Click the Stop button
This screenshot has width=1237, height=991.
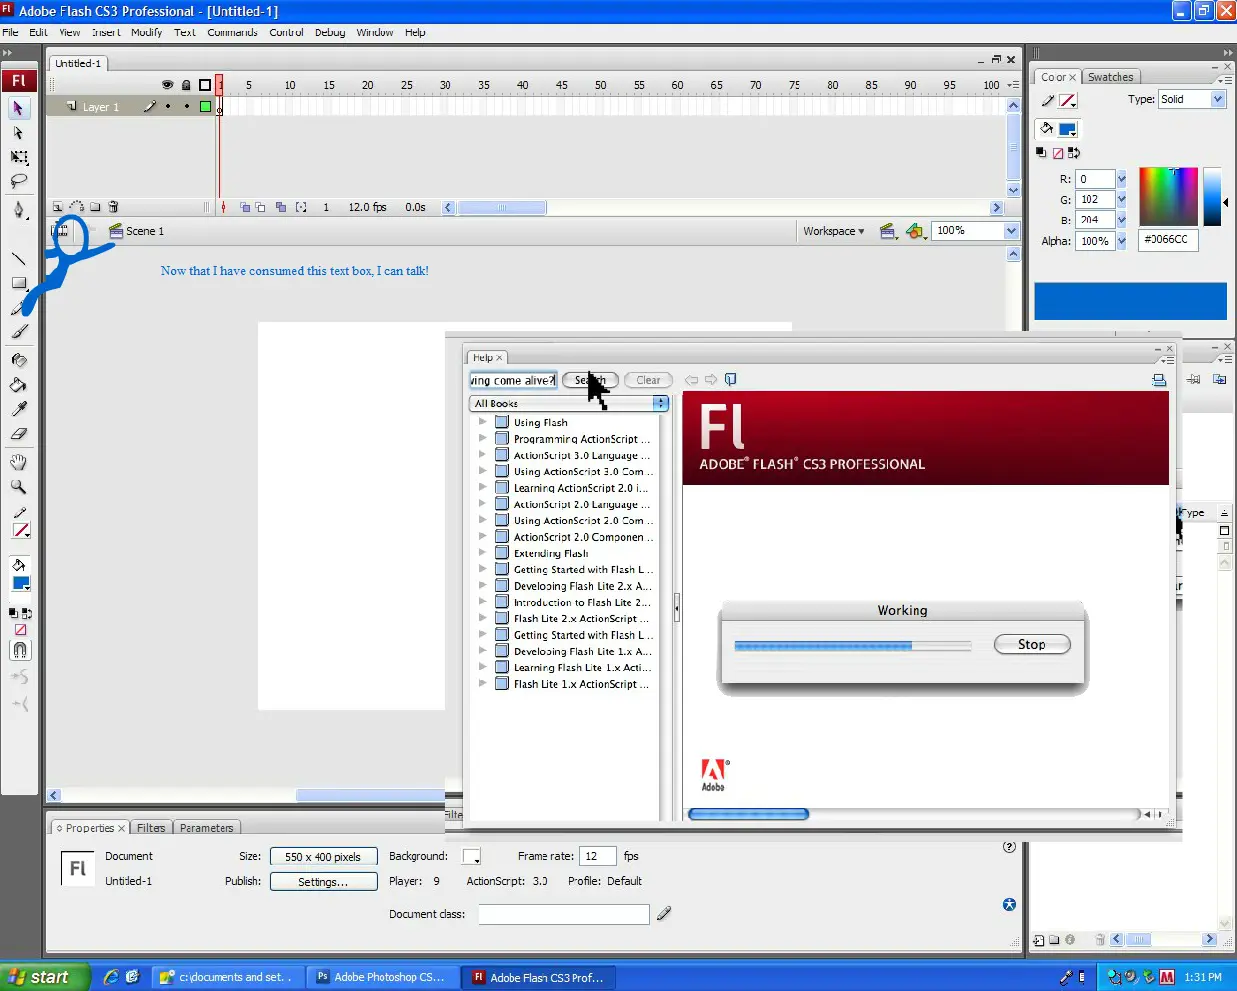tap(1032, 645)
